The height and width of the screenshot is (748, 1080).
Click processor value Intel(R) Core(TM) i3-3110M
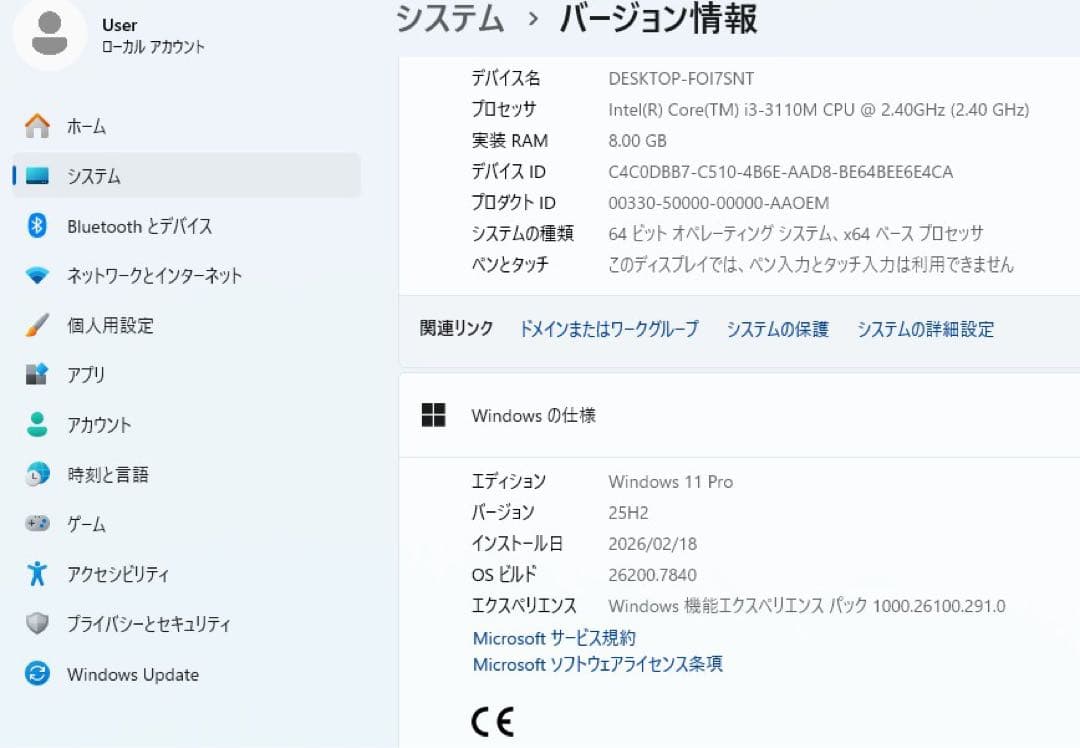coord(818,110)
